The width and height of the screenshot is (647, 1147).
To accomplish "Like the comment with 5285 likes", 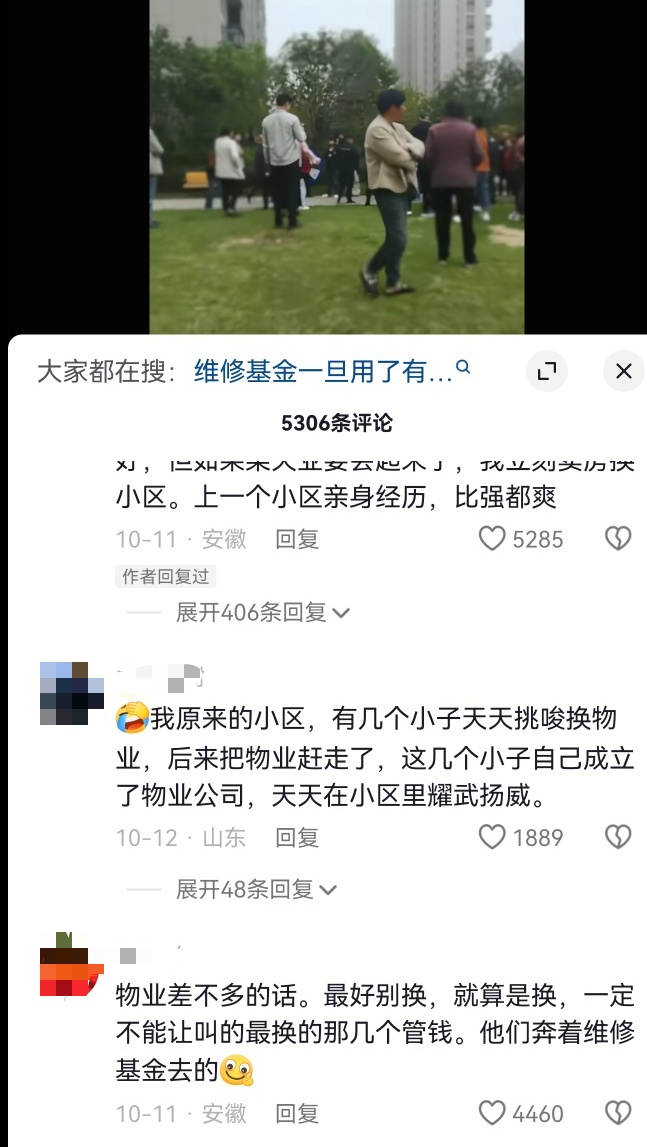I will (x=492, y=539).
